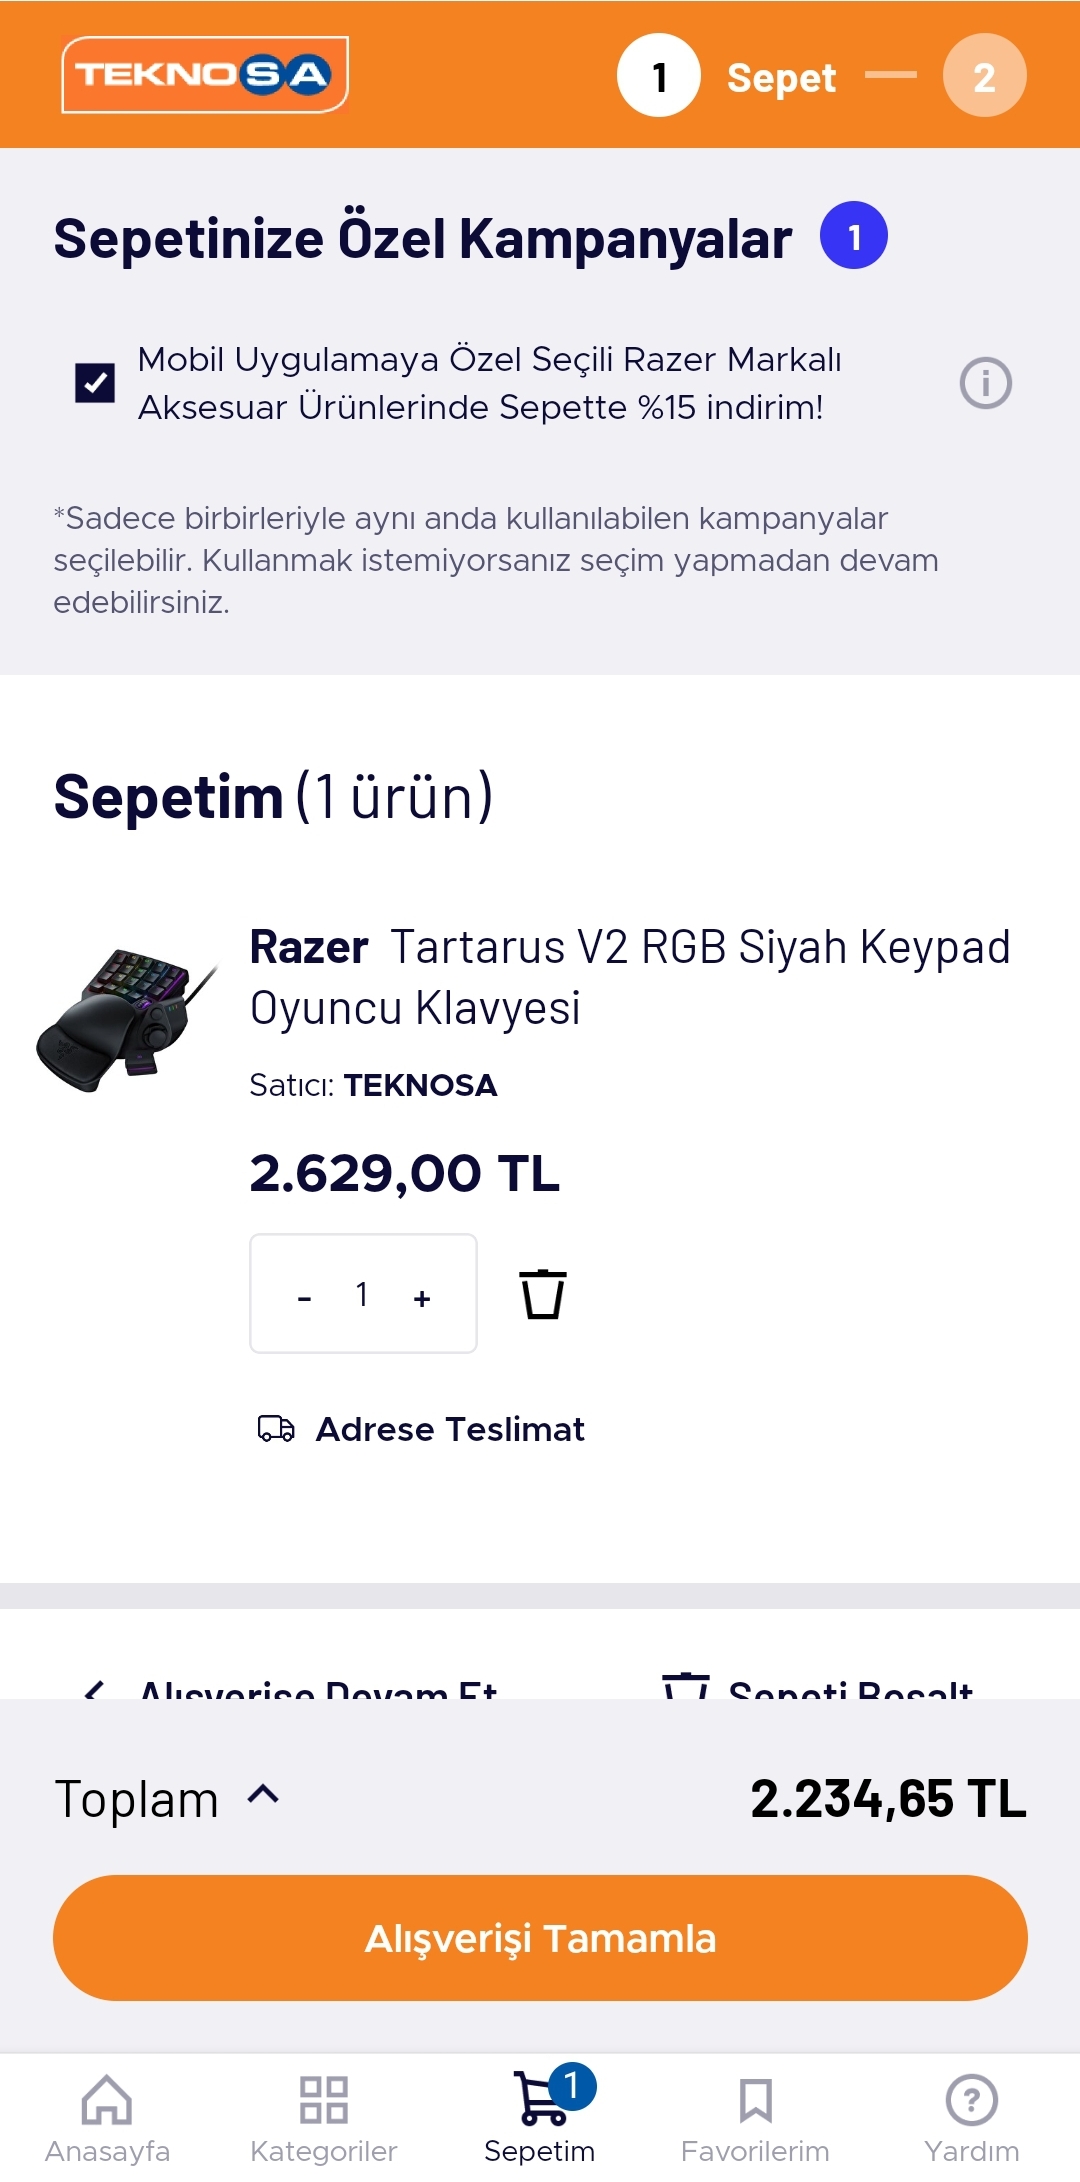Open the Razer keypad product thumbnail
The height and width of the screenshot is (2182, 1080).
125,1020
